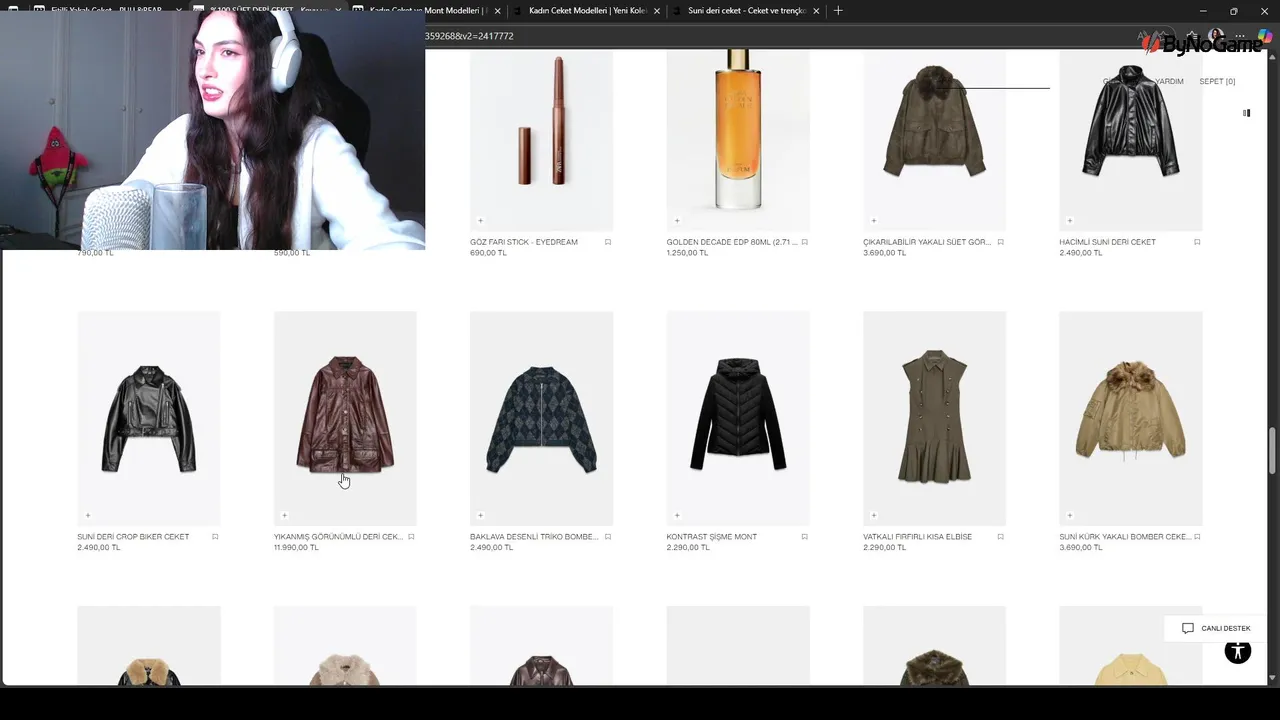Click the plus icon on Suni Deri Crop Biker Ceket
This screenshot has height=720, width=1280.
pyautogui.click(x=88, y=516)
